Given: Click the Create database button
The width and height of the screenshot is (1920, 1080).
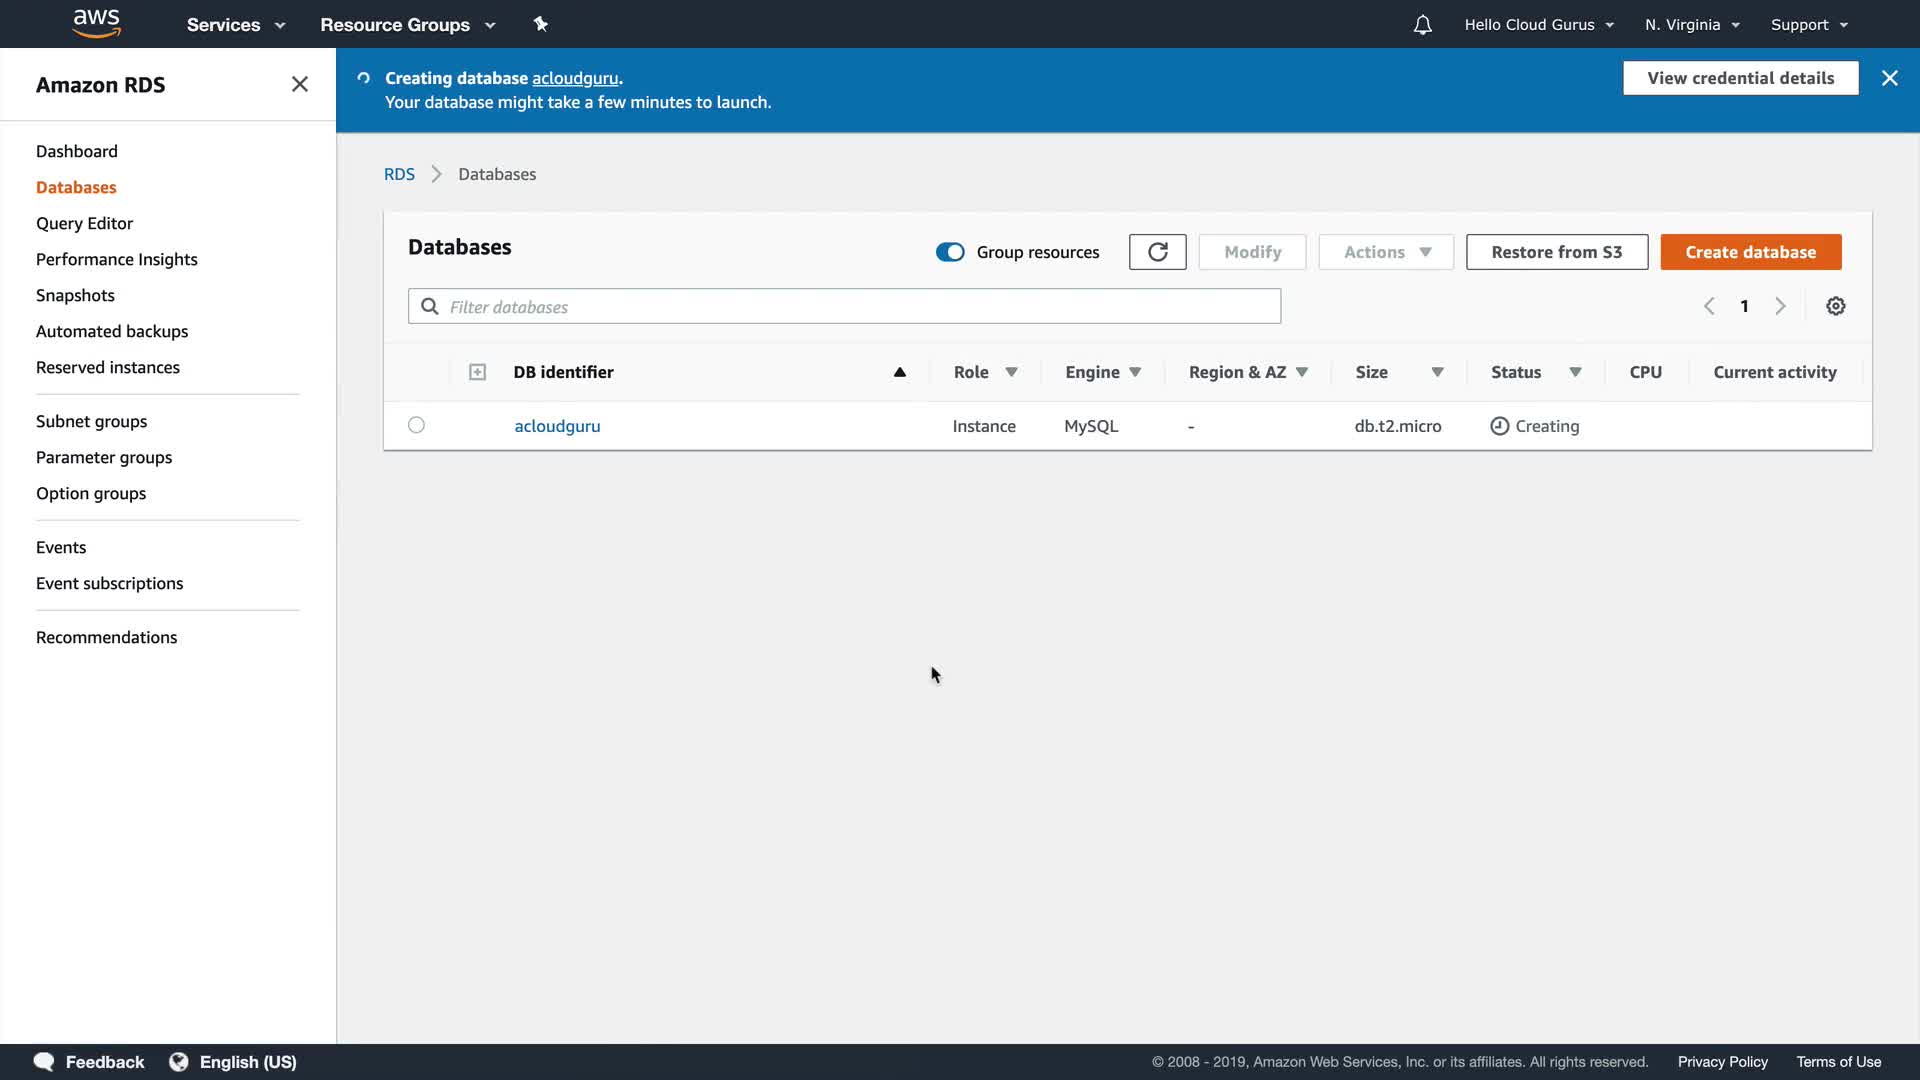Looking at the screenshot, I should pyautogui.click(x=1750, y=252).
